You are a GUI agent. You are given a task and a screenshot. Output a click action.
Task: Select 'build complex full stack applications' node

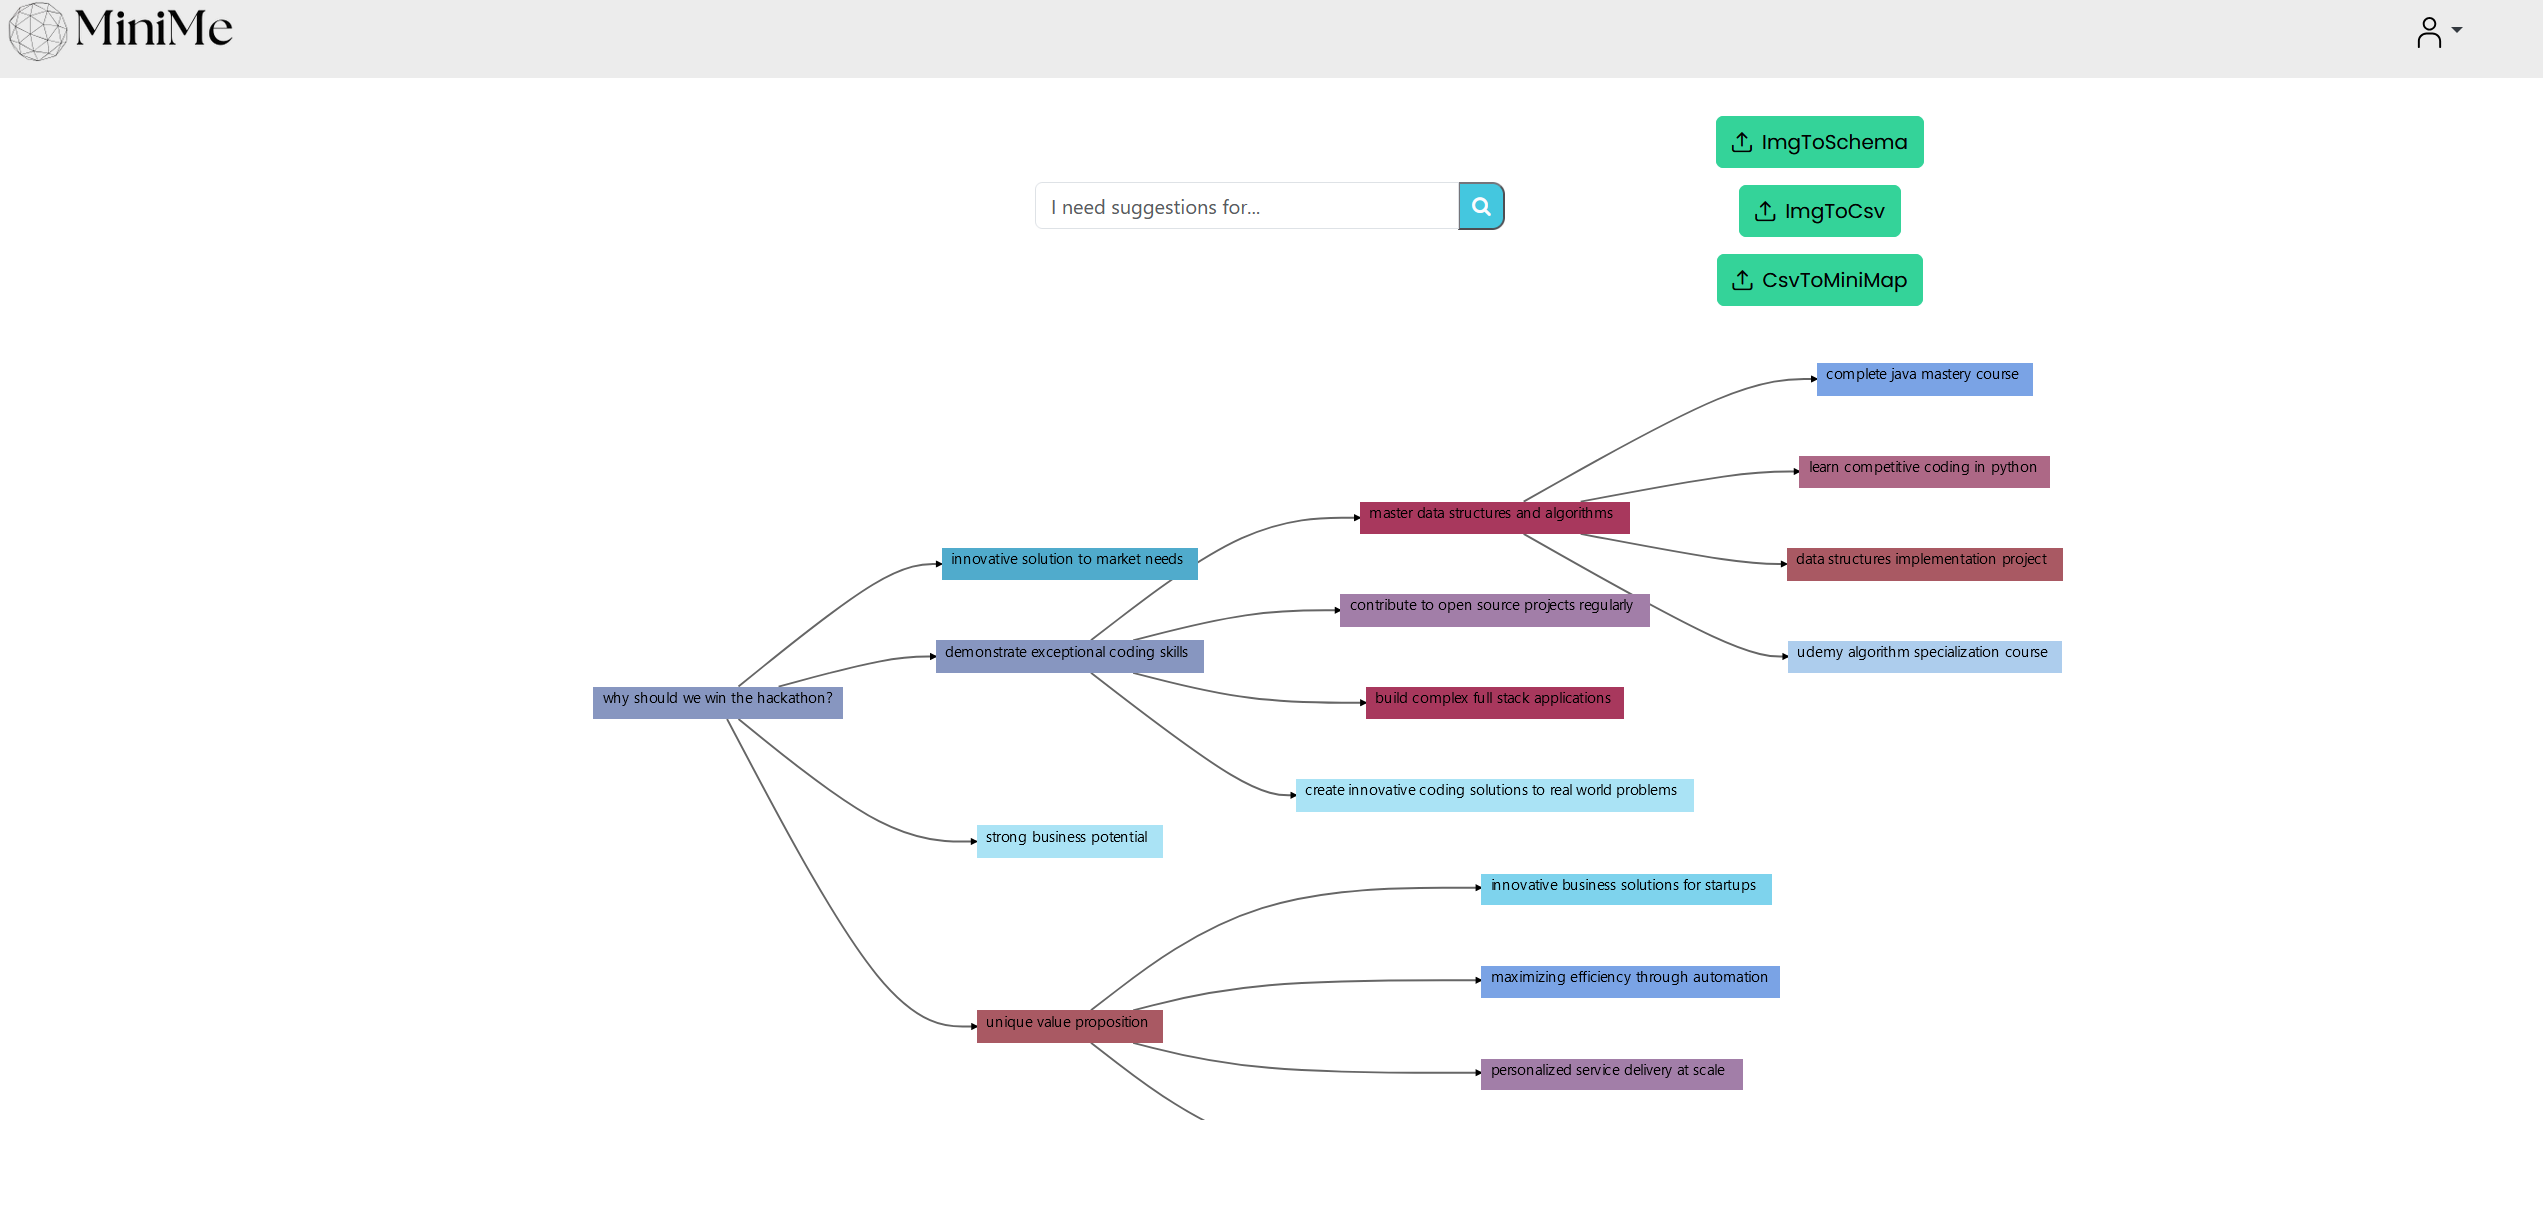(x=1493, y=702)
